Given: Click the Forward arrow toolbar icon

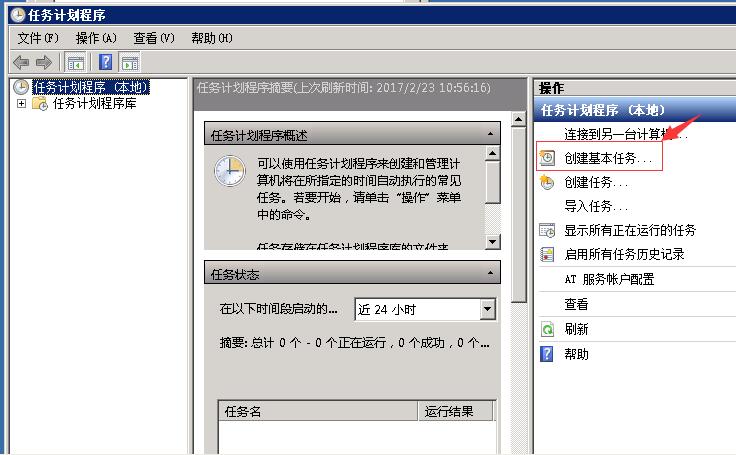Looking at the screenshot, I should [43, 62].
